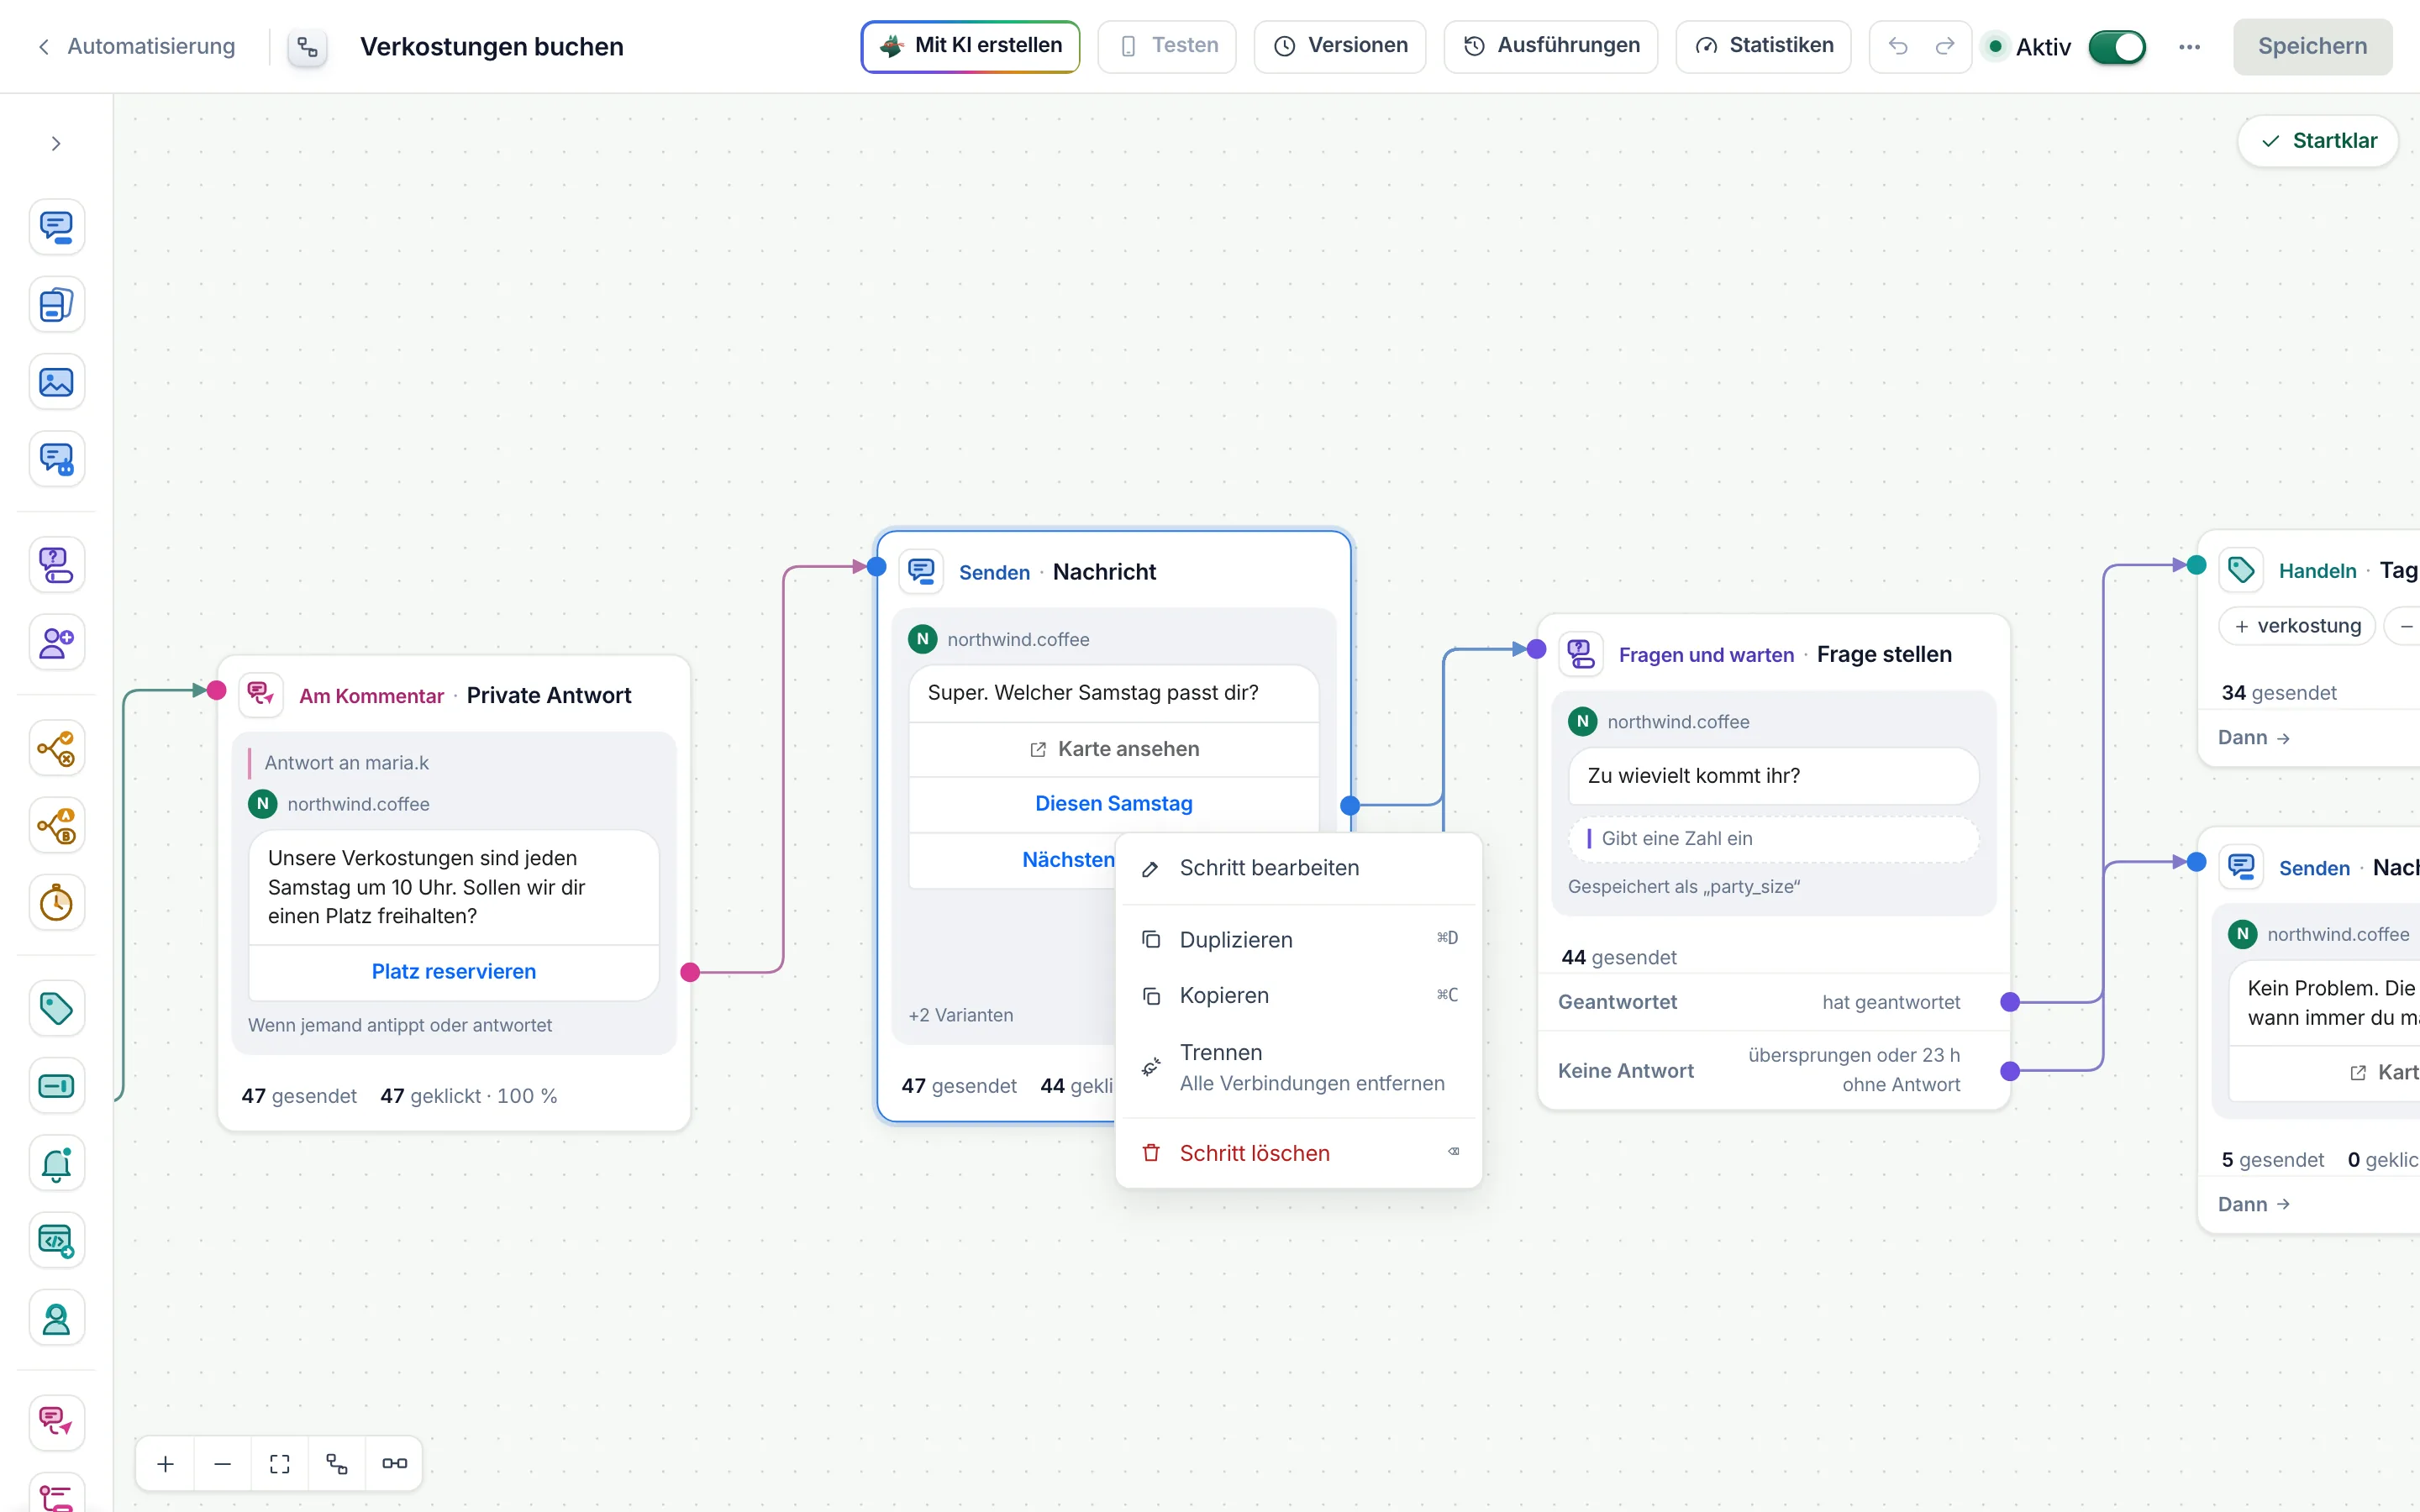This screenshot has height=1512, width=2420.
Task: Click the verkostung tag chip
Action: point(2297,626)
